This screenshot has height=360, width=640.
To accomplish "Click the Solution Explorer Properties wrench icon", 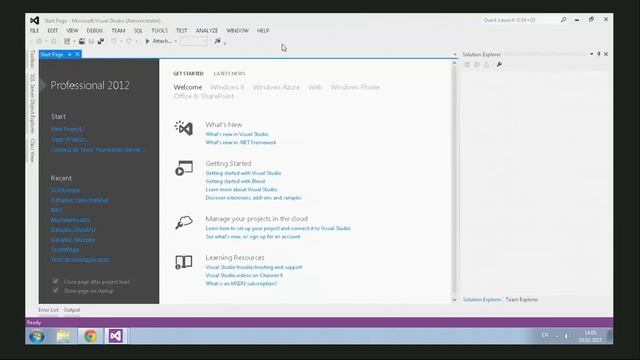I will [499, 64].
